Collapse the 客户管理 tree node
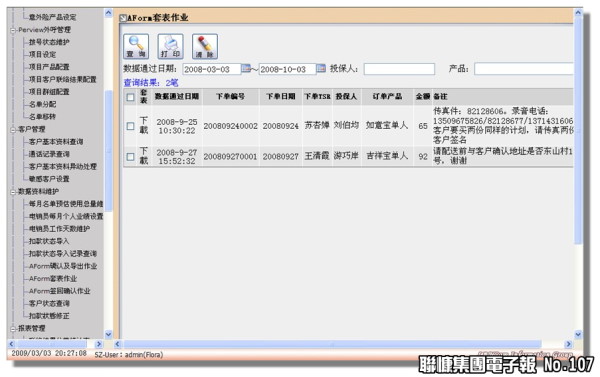 point(13,130)
